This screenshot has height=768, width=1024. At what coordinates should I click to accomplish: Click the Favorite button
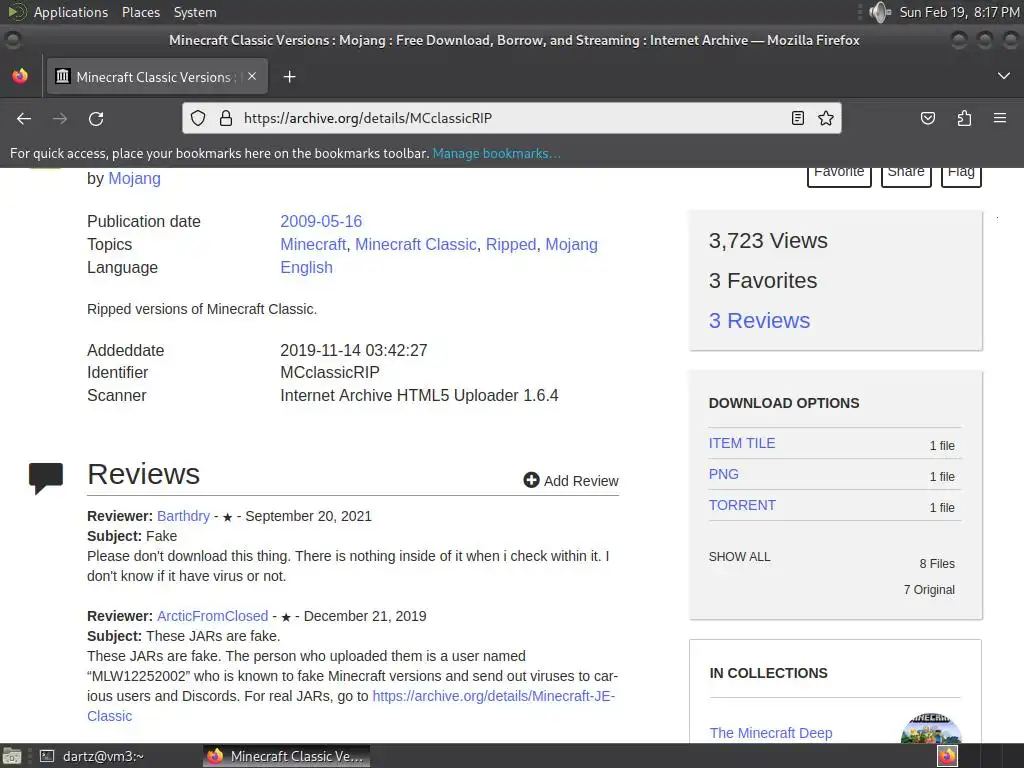839,175
